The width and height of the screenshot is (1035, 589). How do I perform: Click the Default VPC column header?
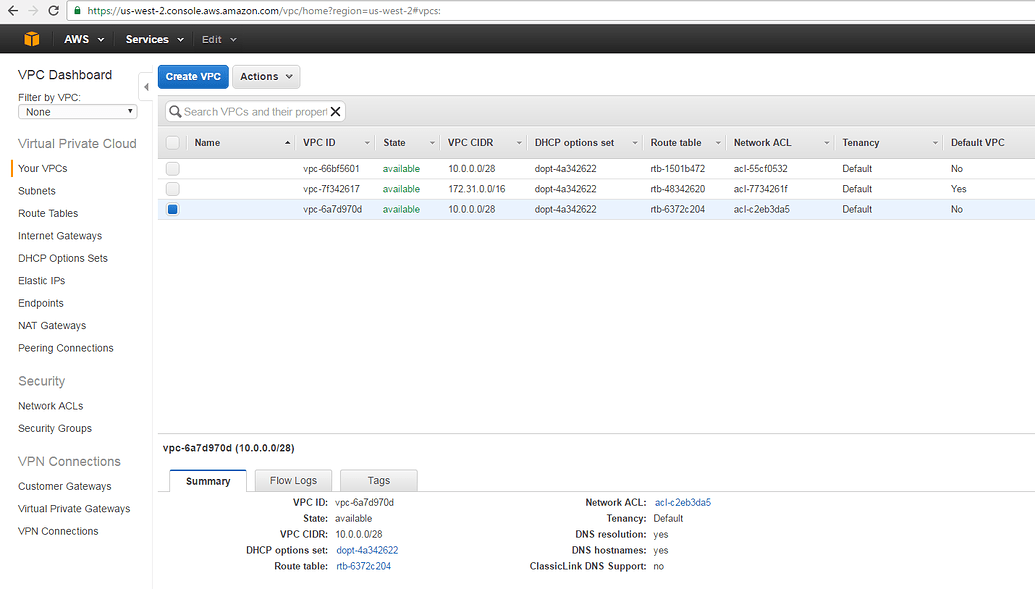click(978, 143)
